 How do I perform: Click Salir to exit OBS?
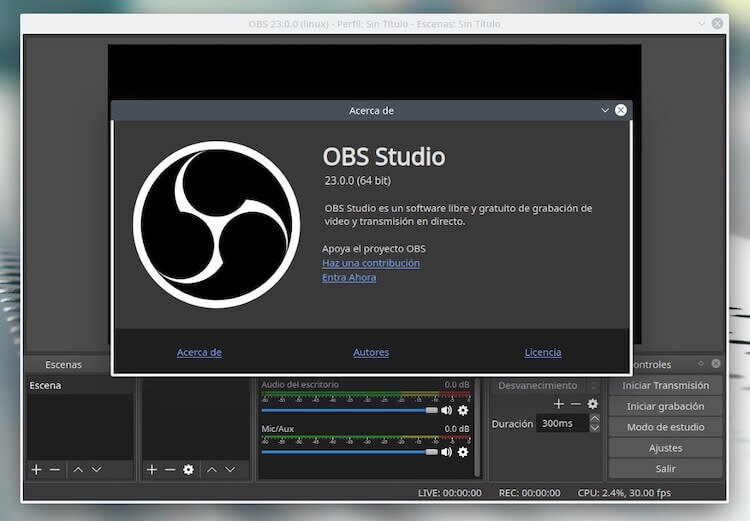pos(665,469)
